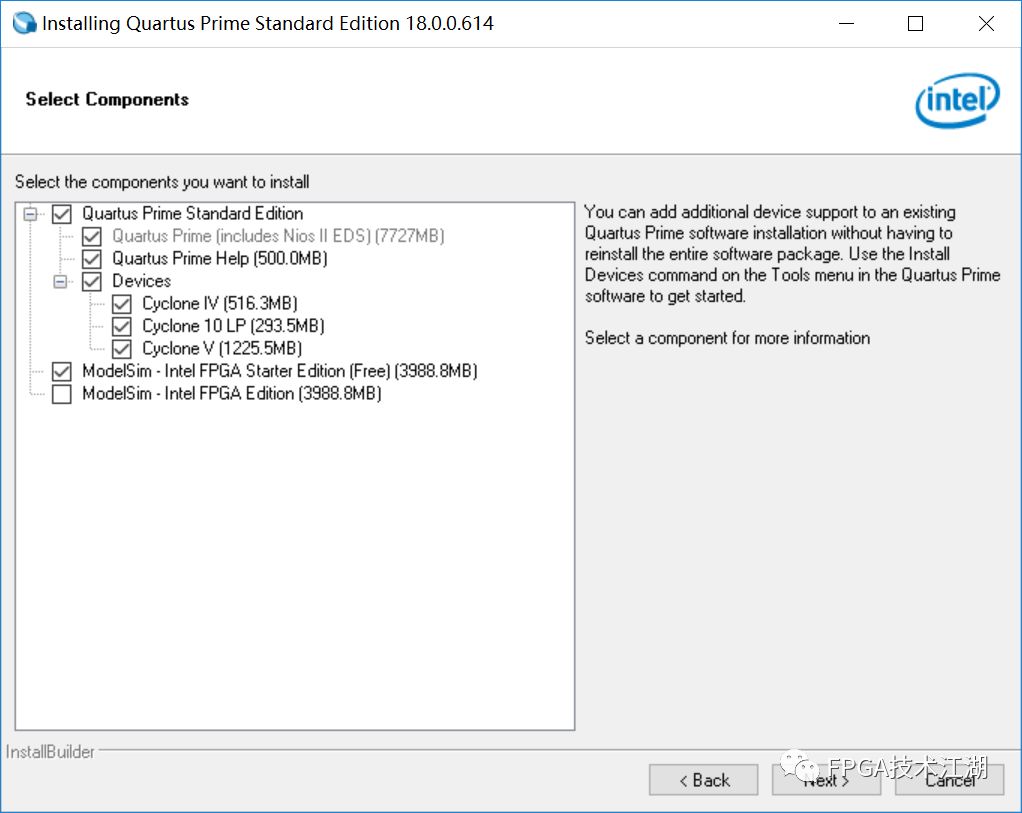Maximize the installer window

pyautogui.click(x=915, y=23)
